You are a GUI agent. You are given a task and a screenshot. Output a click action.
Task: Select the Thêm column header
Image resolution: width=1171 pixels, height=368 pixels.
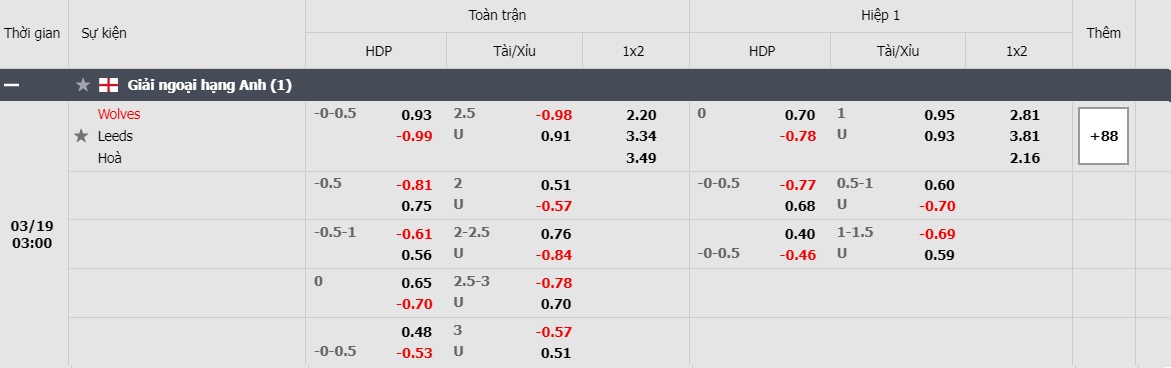(x=1103, y=34)
